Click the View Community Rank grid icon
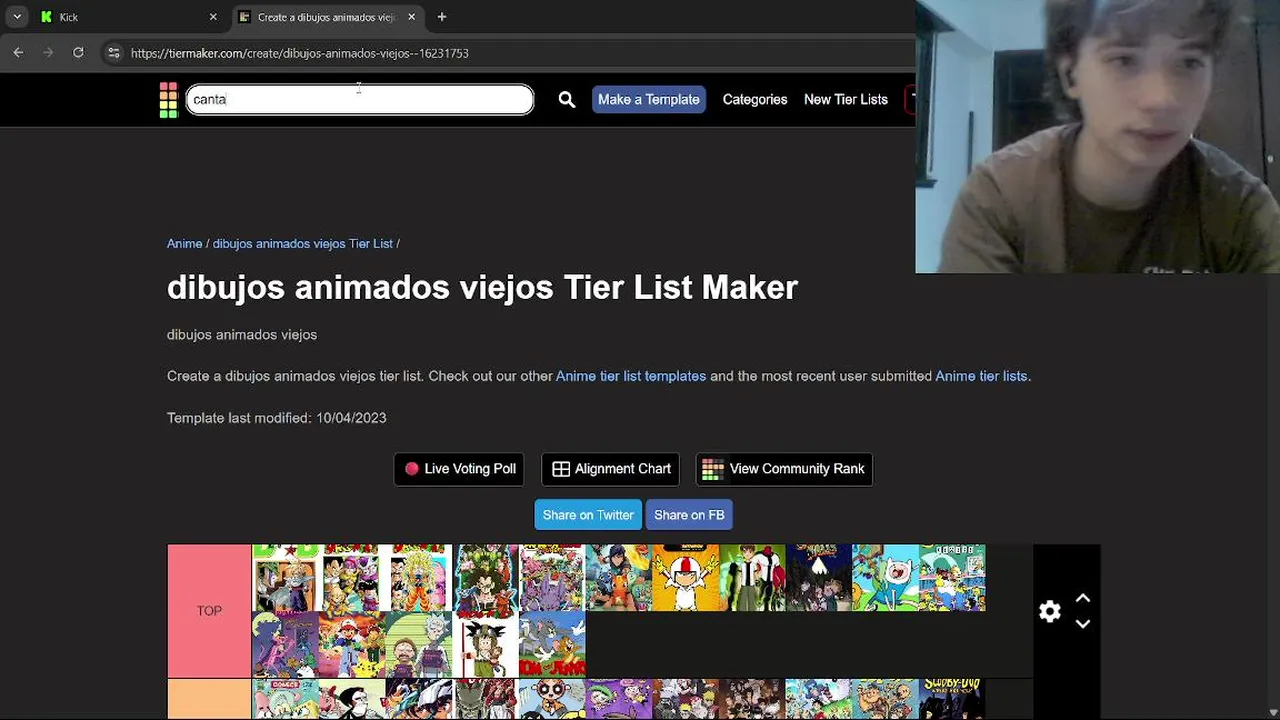The image size is (1280, 720). [x=712, y=469]
